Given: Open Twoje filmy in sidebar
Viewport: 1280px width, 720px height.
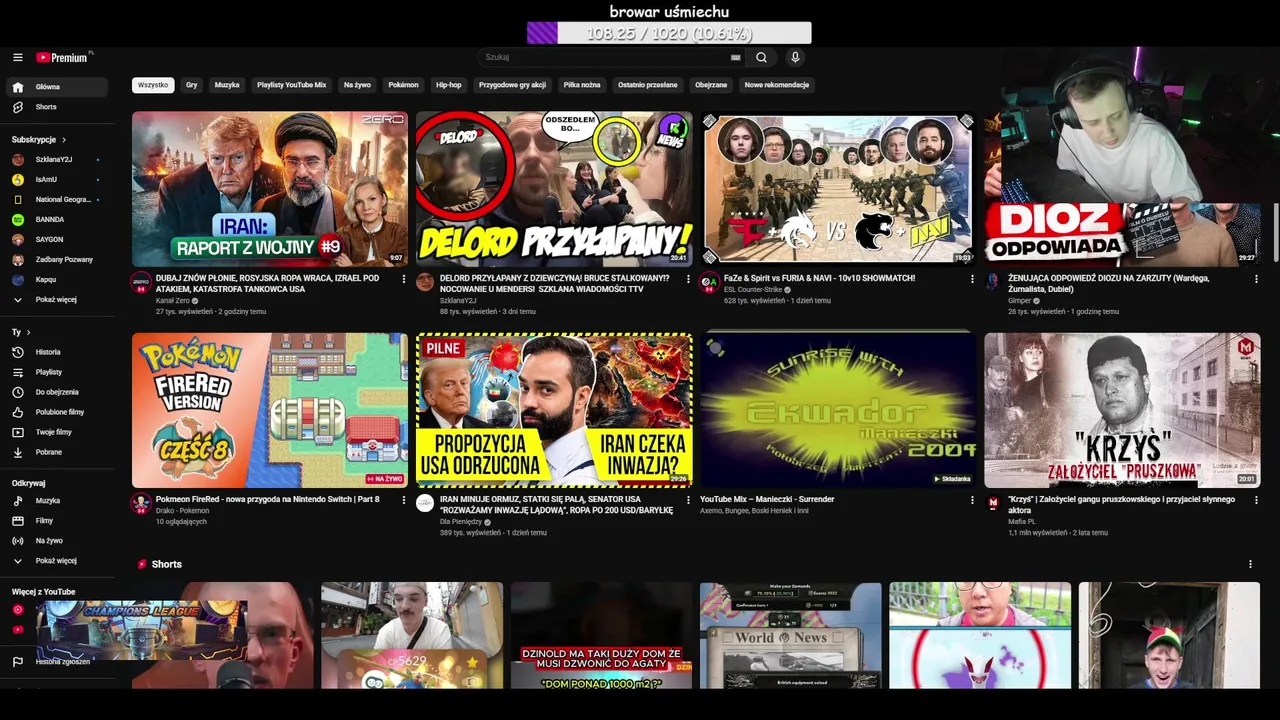Looking at the screenshot, I should tap(59, 432).
